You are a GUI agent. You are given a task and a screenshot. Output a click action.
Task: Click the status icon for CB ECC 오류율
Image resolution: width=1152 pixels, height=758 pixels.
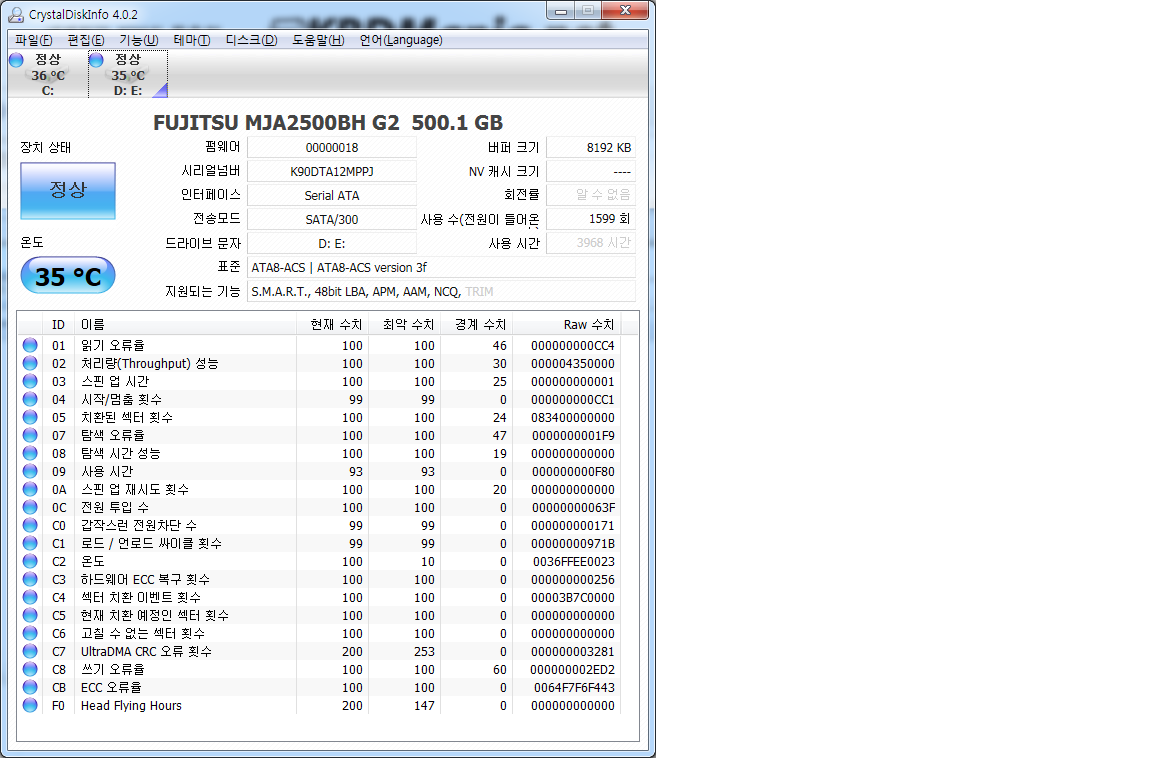30,687
